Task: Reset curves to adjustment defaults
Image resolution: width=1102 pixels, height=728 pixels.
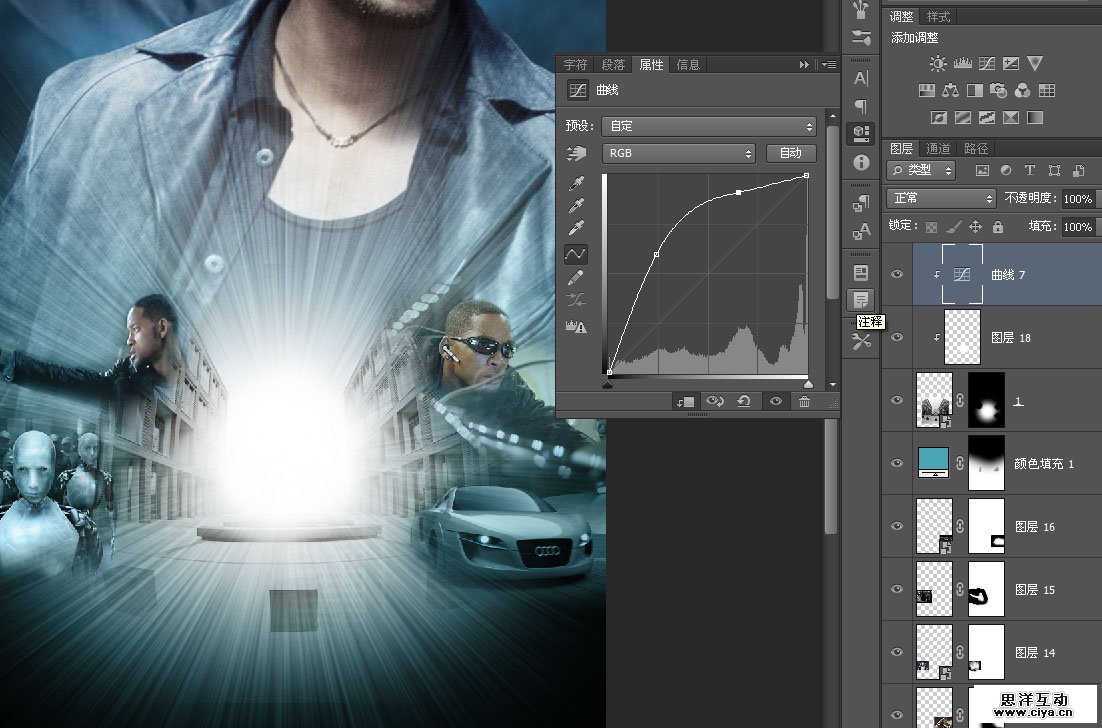Action: point(743,401)
